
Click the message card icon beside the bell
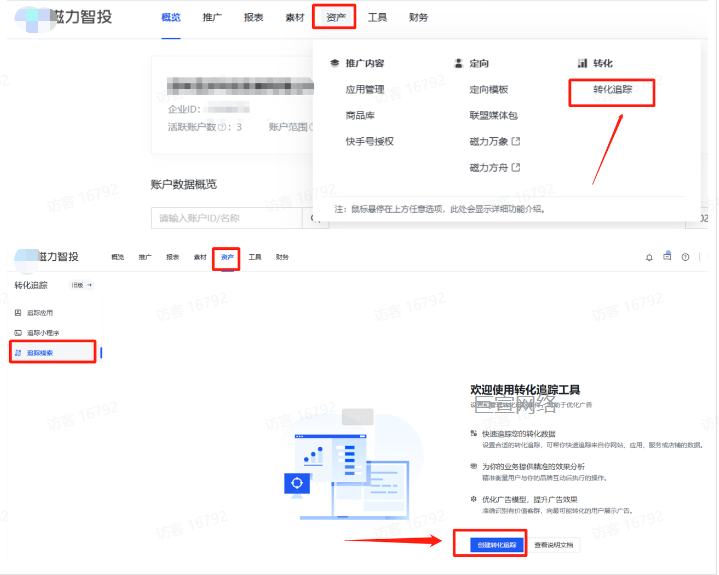pyautogui.click(x=667, y=256)
